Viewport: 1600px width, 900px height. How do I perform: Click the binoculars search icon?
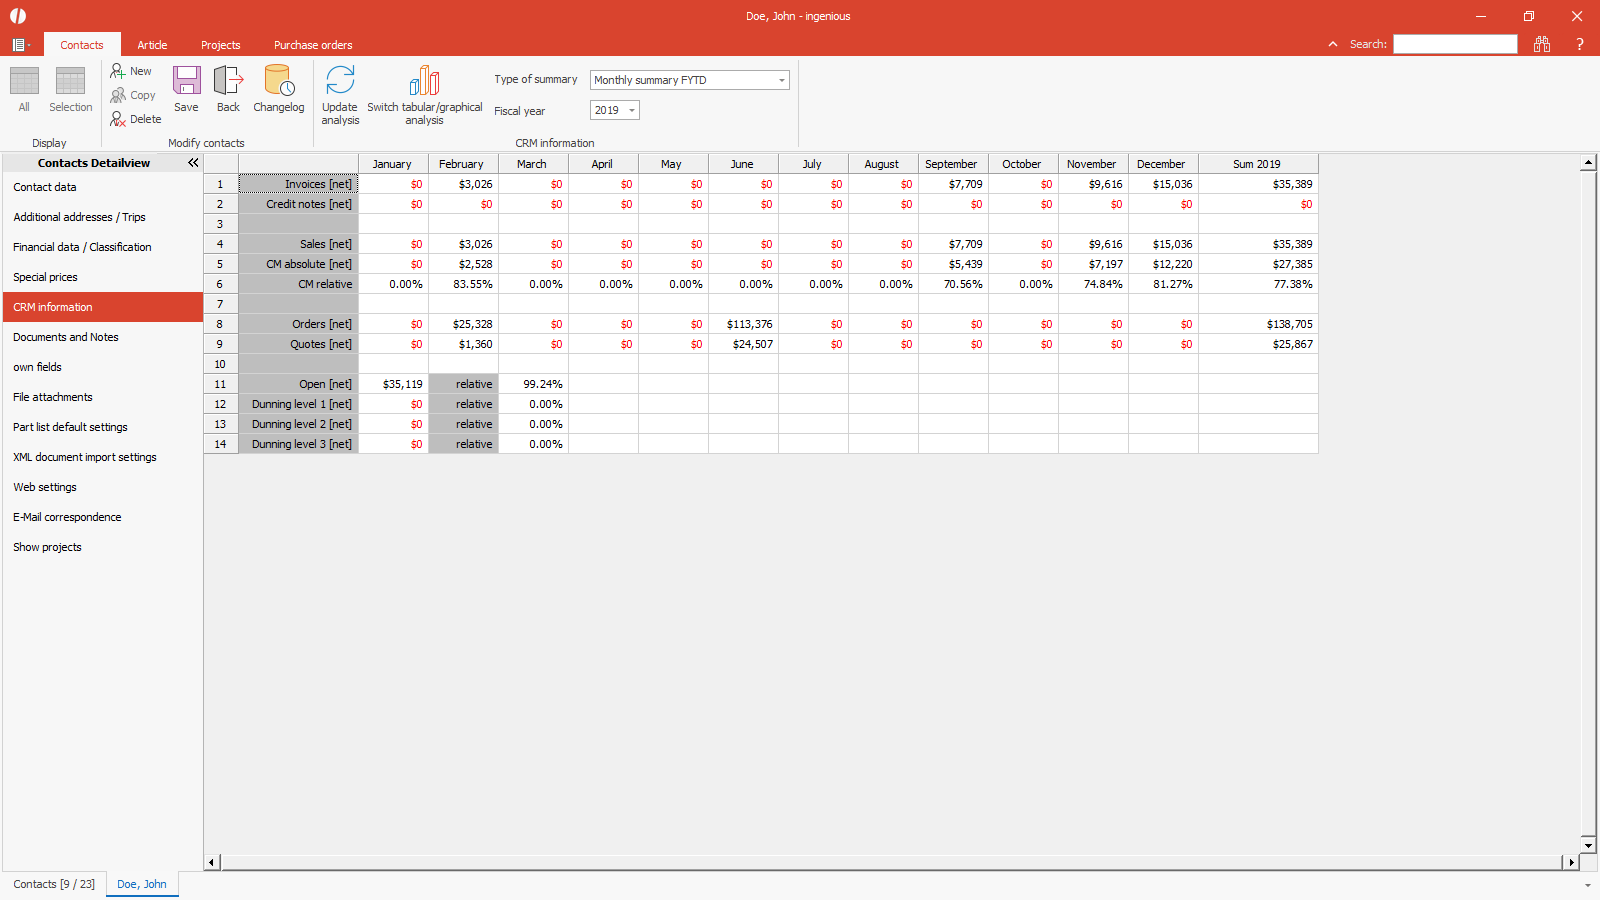[x=1541, y=44]
